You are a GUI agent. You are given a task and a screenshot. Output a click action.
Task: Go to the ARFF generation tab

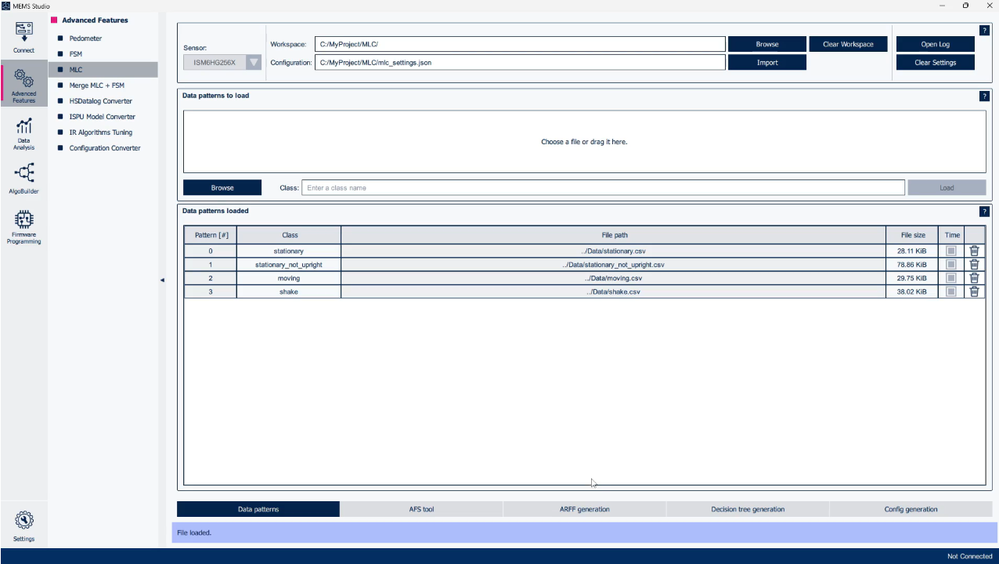pos(584,509)
